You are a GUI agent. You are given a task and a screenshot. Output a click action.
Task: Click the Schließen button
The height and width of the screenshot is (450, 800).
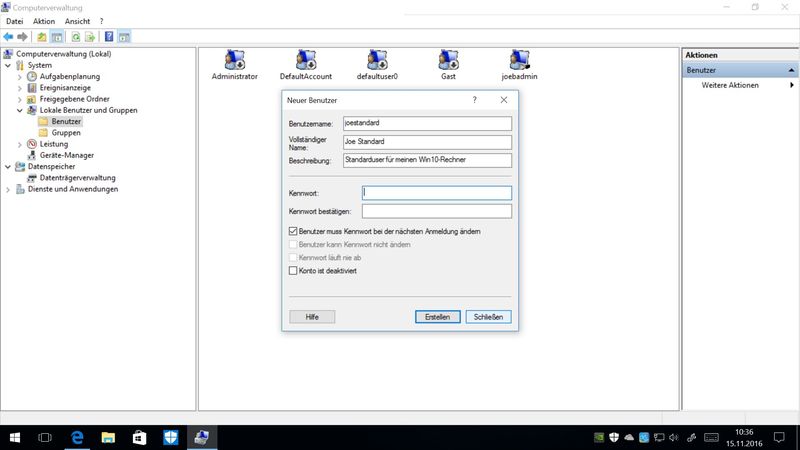point(488,317)
